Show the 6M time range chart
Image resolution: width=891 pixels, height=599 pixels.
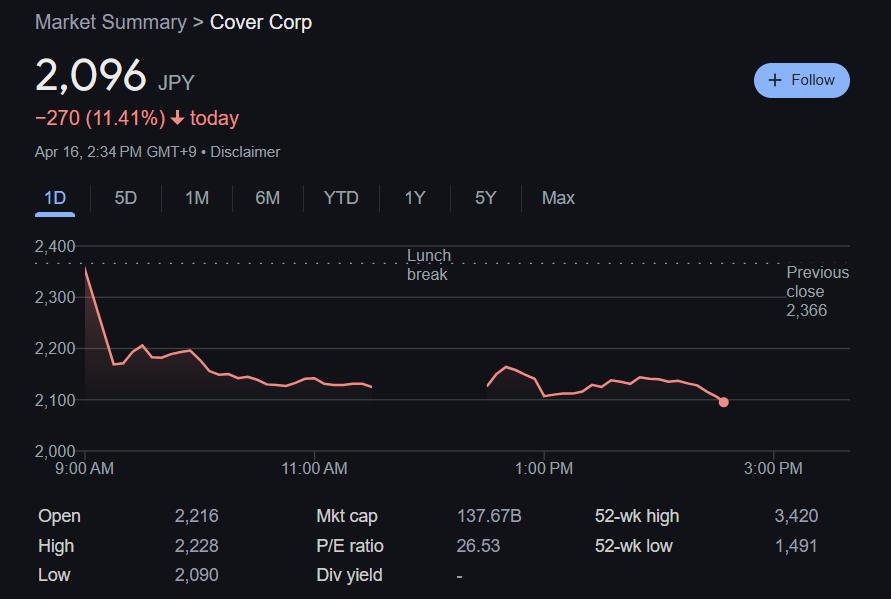click(x=268, y=198)
